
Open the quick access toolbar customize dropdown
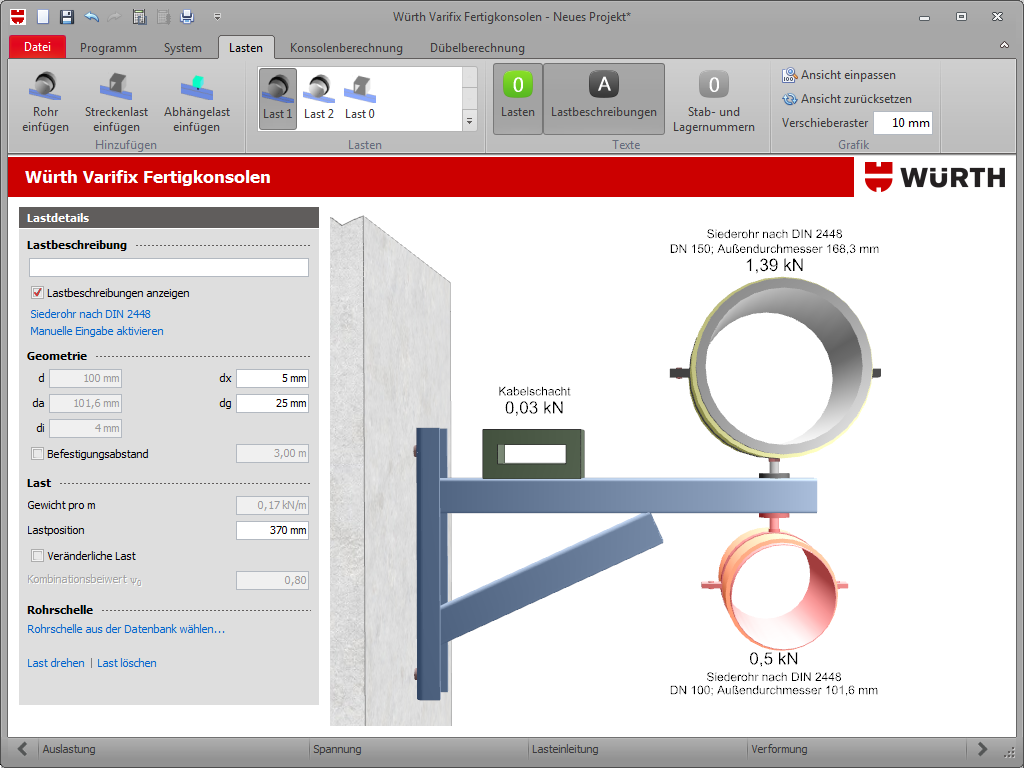[x=217, y=16]
